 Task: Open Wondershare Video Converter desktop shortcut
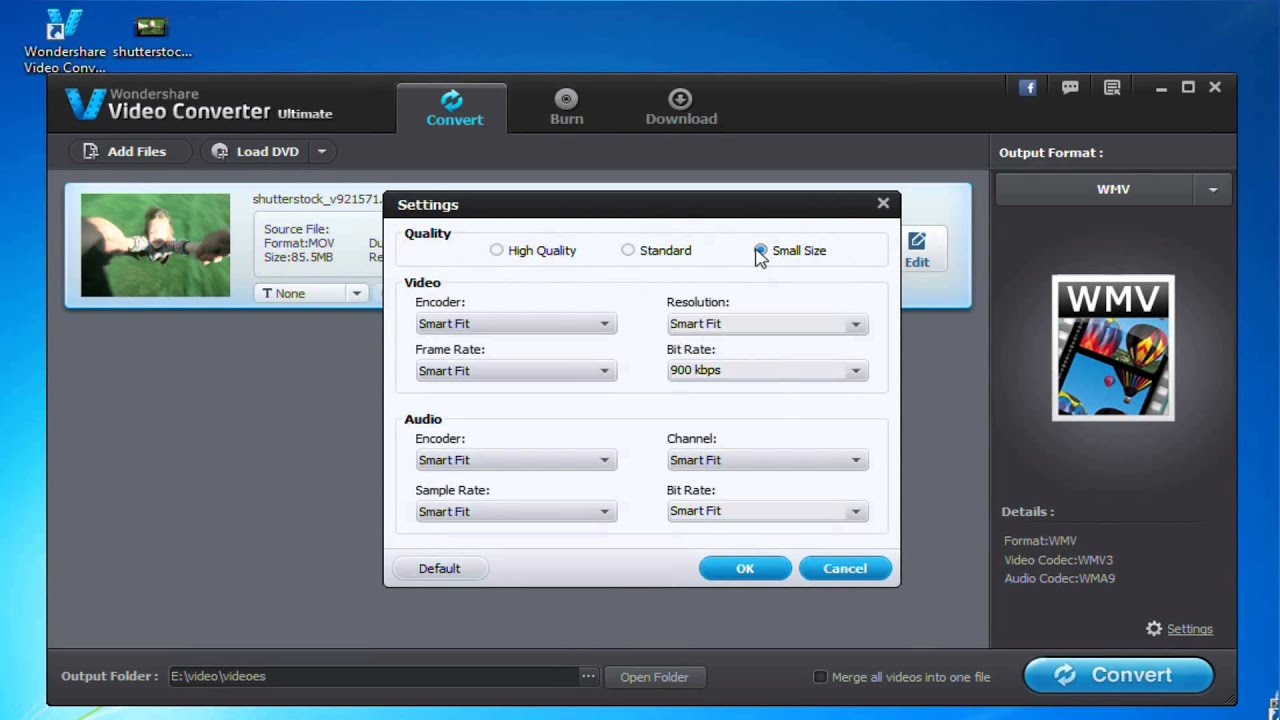tap(65, 40)
